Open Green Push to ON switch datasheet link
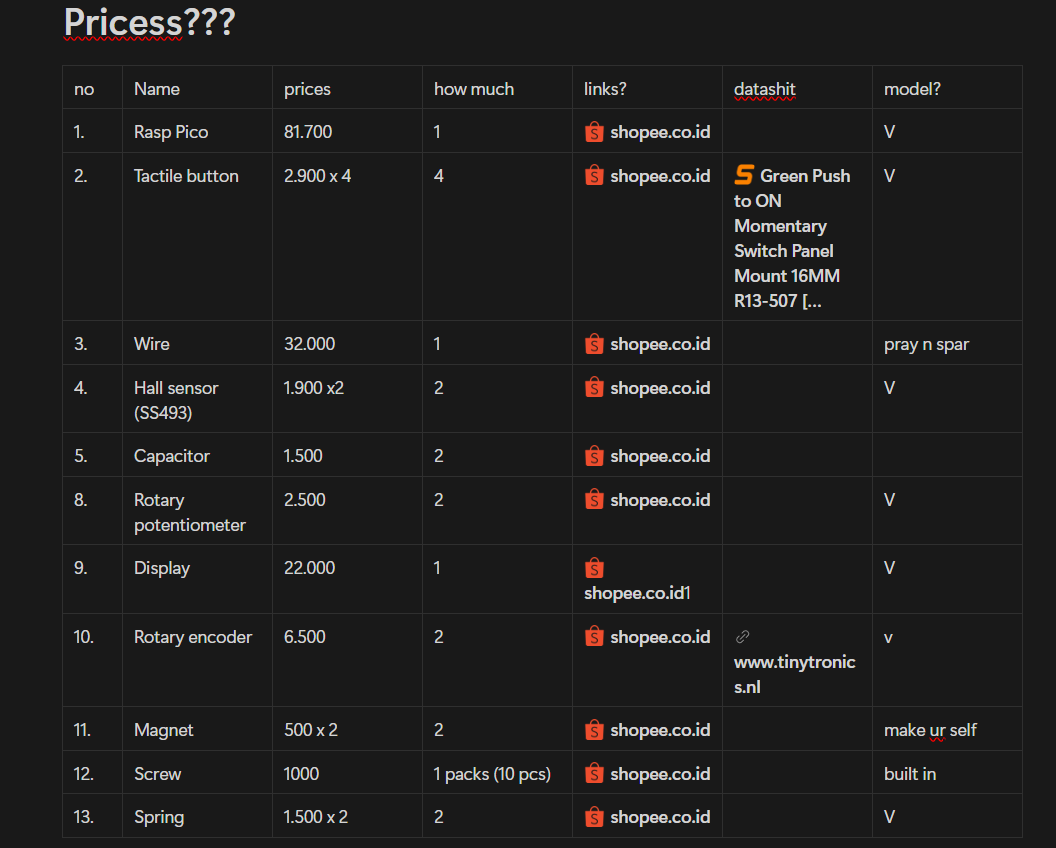The height and width of the screenshot is (848, 1056). [790, 238]
